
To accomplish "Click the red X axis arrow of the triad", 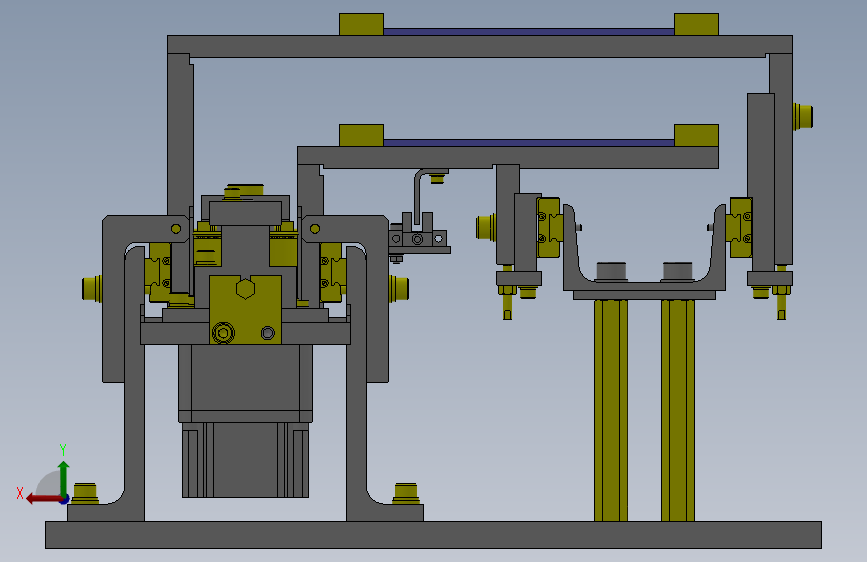I will pyautogui.click(x=44, y=499).
